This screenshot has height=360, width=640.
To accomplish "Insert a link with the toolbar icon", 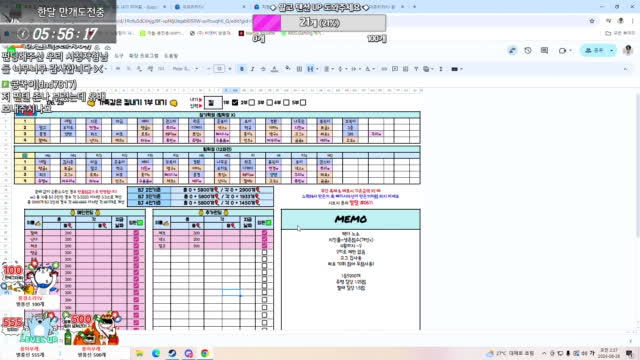I will pyautogui.click(x=384, y=69).
